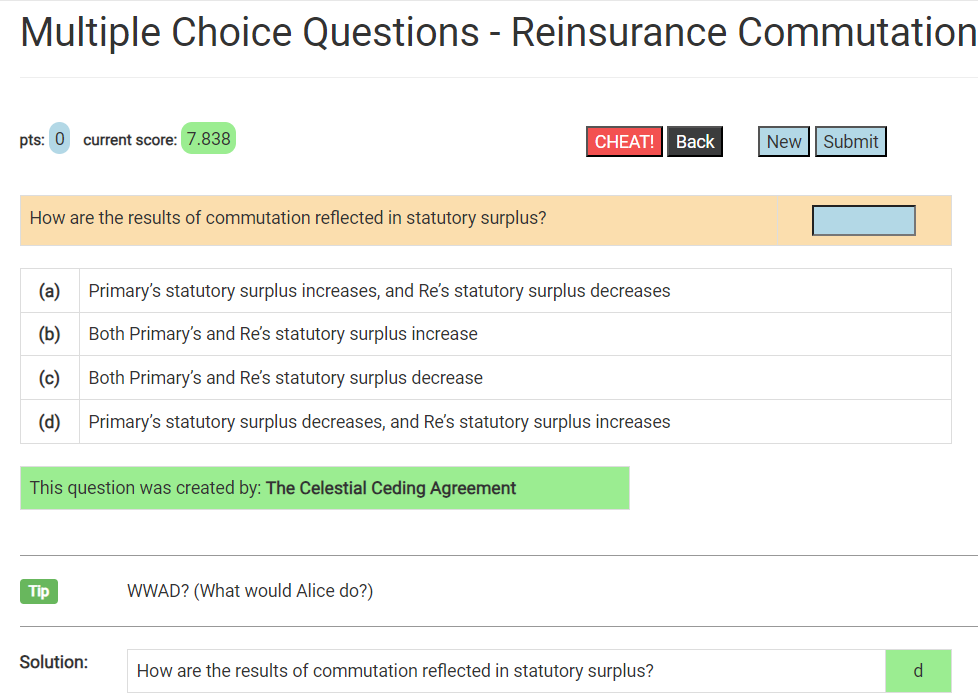Submit the answer
This screenshot has height=697, width=978.
point(850,142)
